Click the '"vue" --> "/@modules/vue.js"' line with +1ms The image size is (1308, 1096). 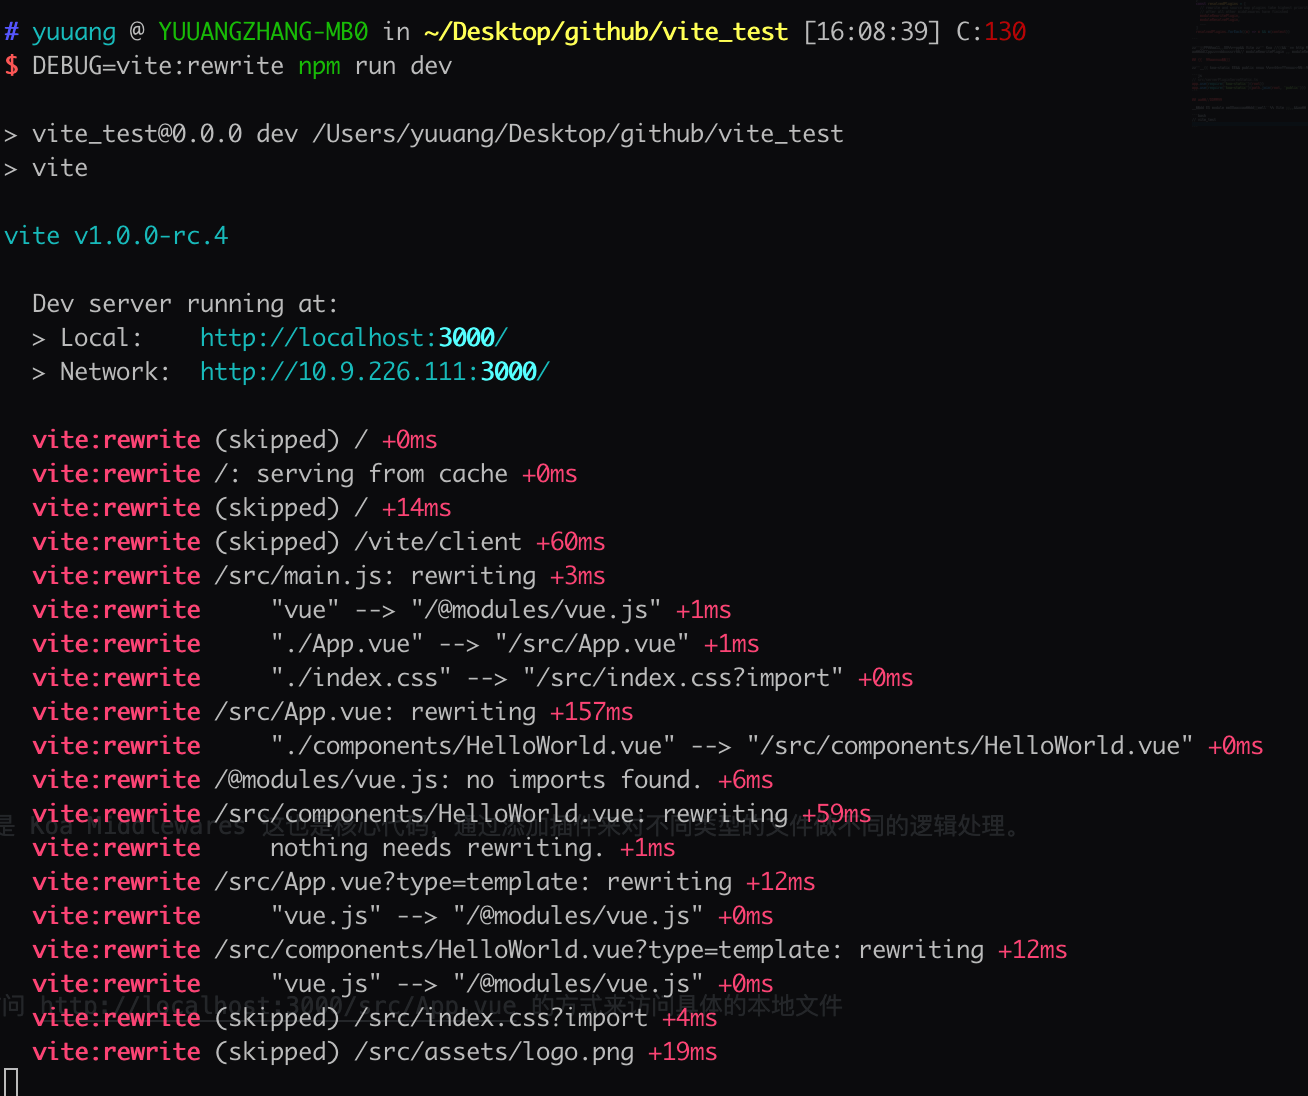(381, 610)
